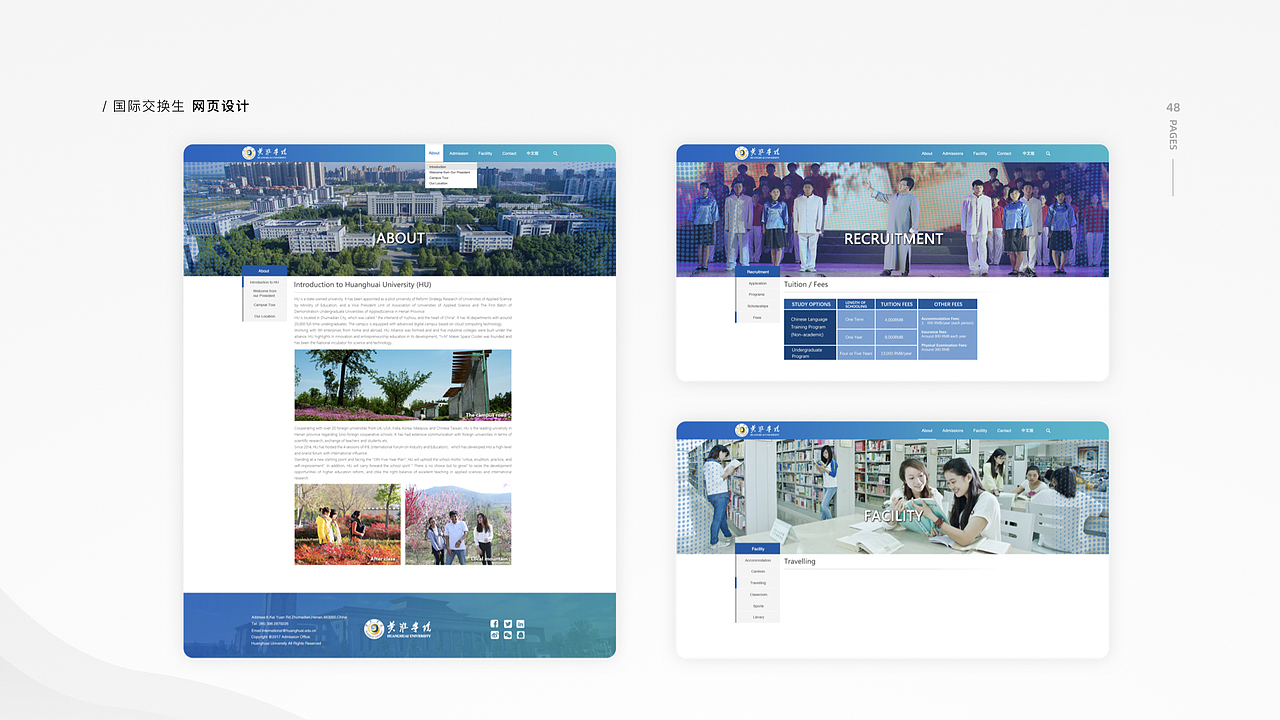Click the Four or Five Years cell
1280x720 pixels.
[x=856, y=353]
